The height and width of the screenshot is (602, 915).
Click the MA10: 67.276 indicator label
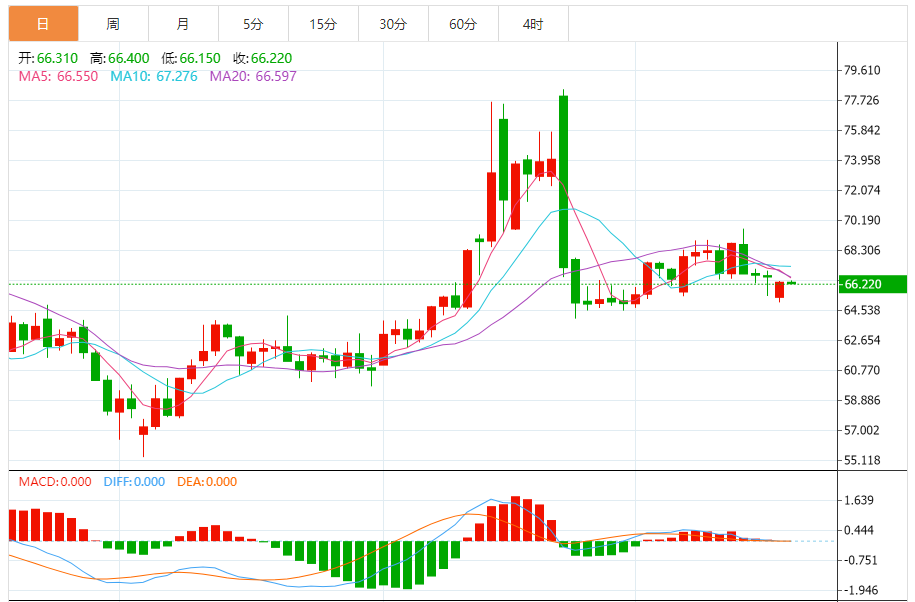(154, 76)
